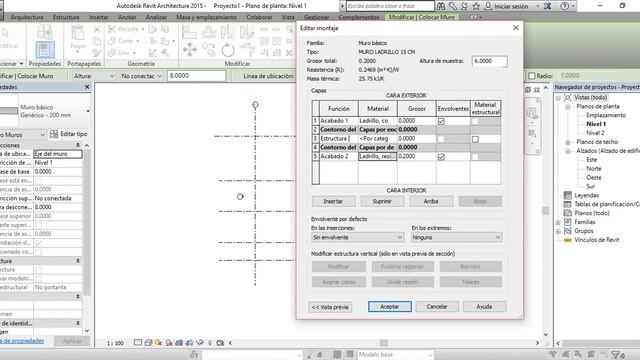Expand the Grupos tree node
The width and height of the screenshot is (640, 360).
[558, 231]
